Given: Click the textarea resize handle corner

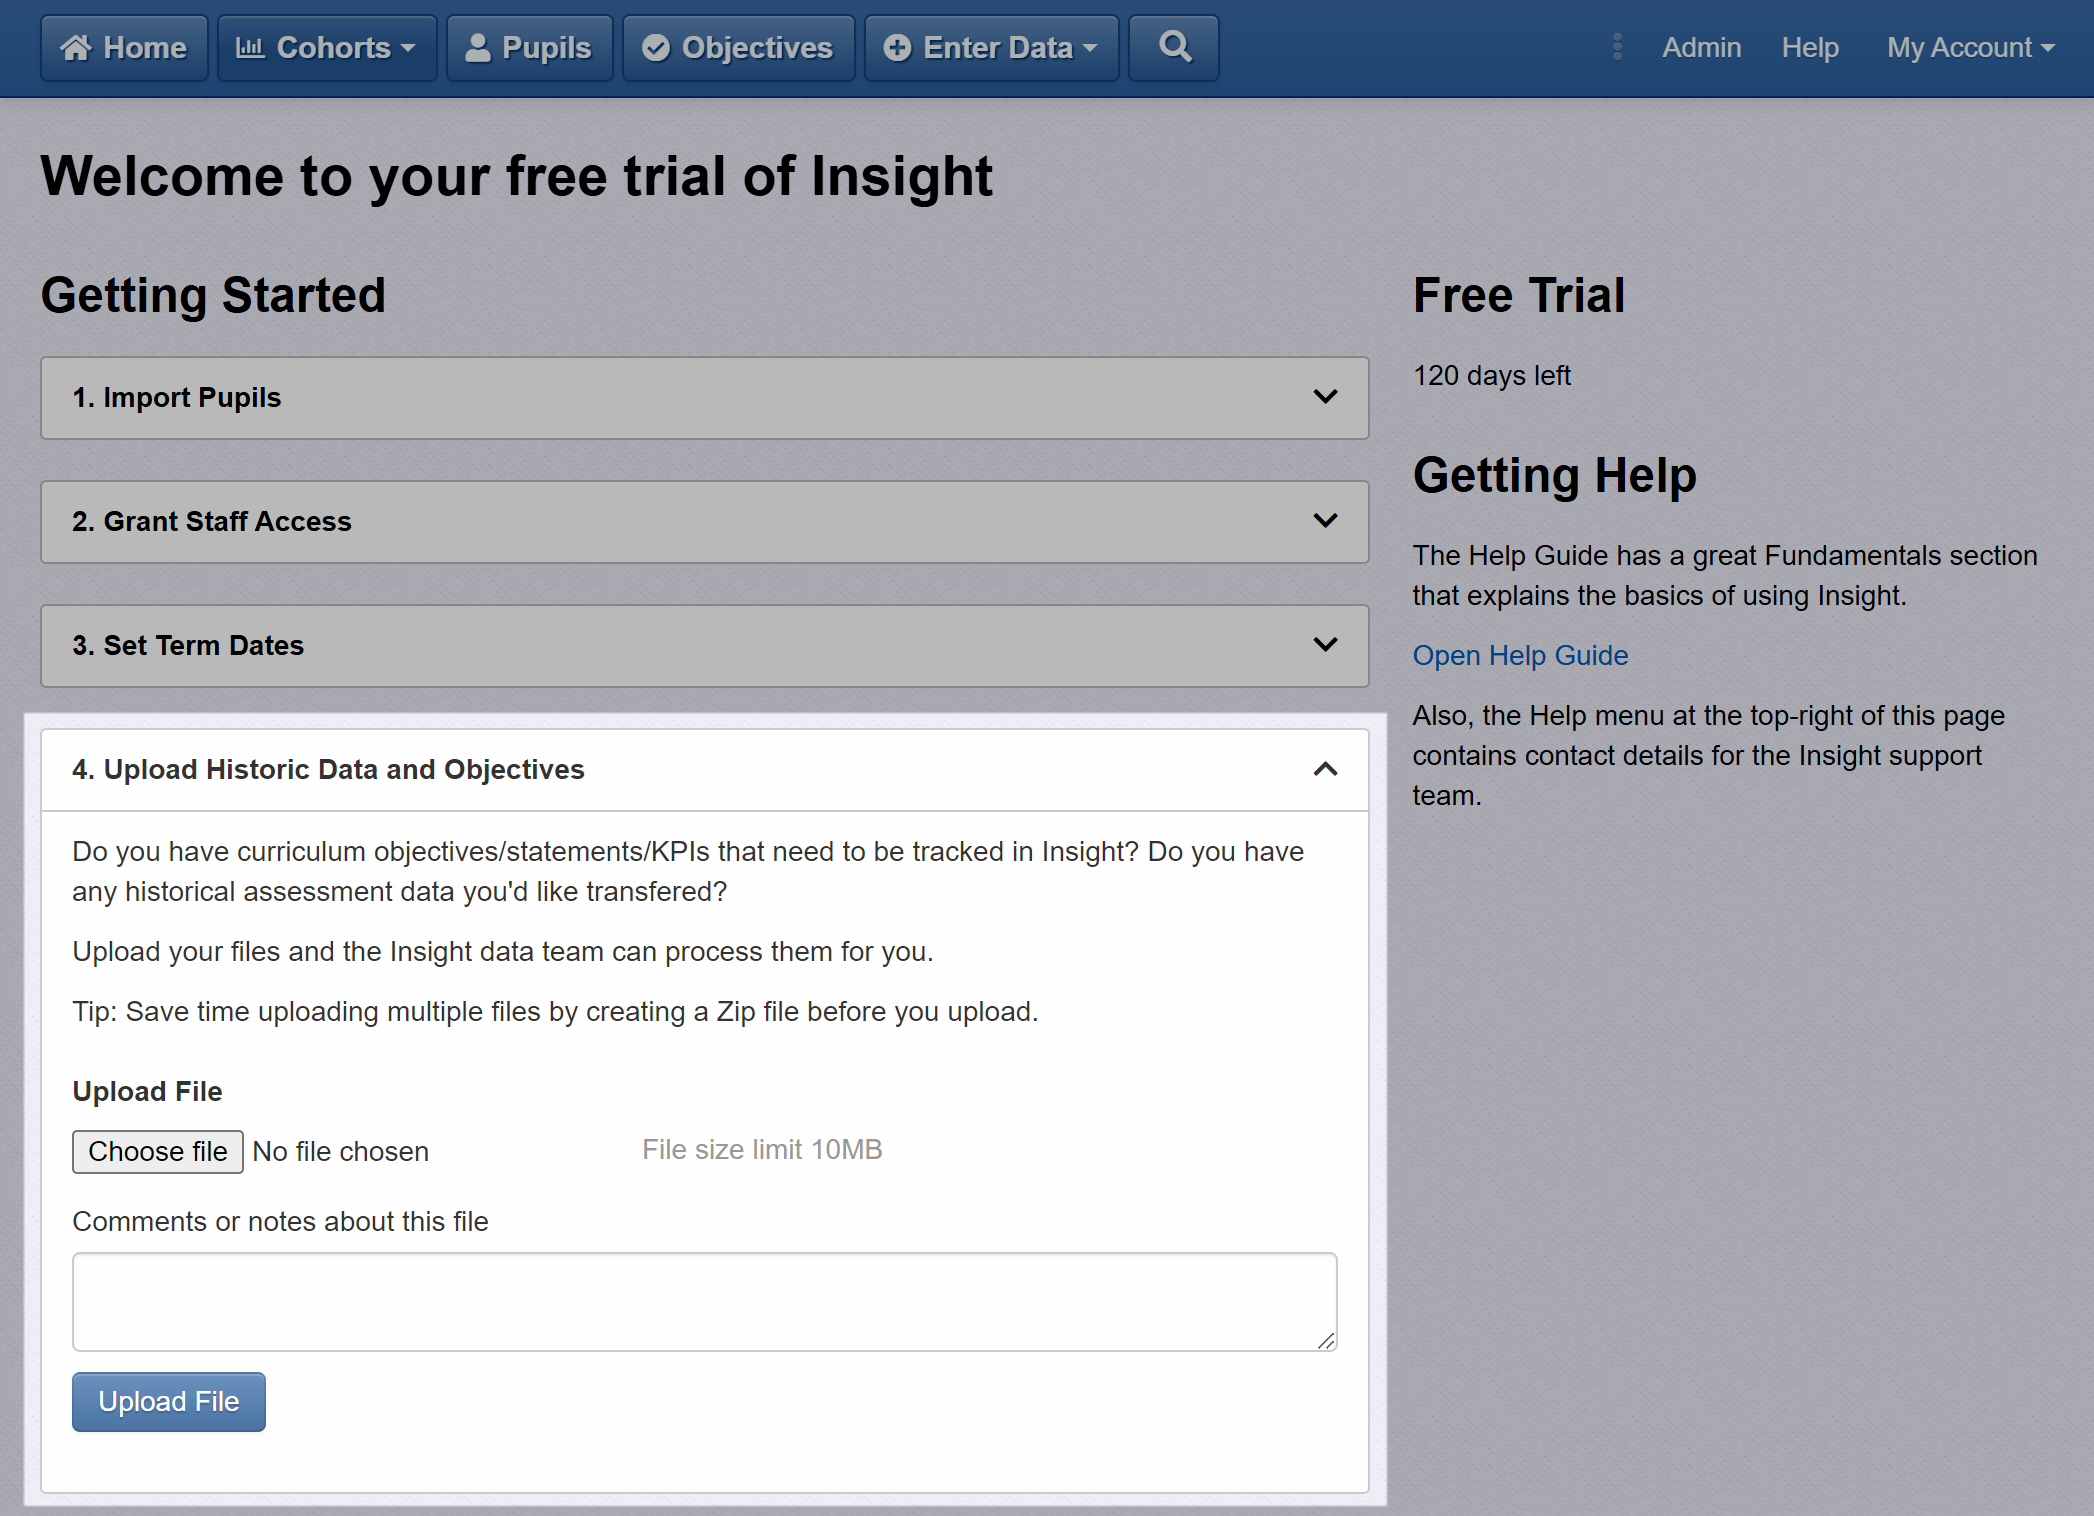Looking at the screenshot, I should [x=1326, y=1341].
